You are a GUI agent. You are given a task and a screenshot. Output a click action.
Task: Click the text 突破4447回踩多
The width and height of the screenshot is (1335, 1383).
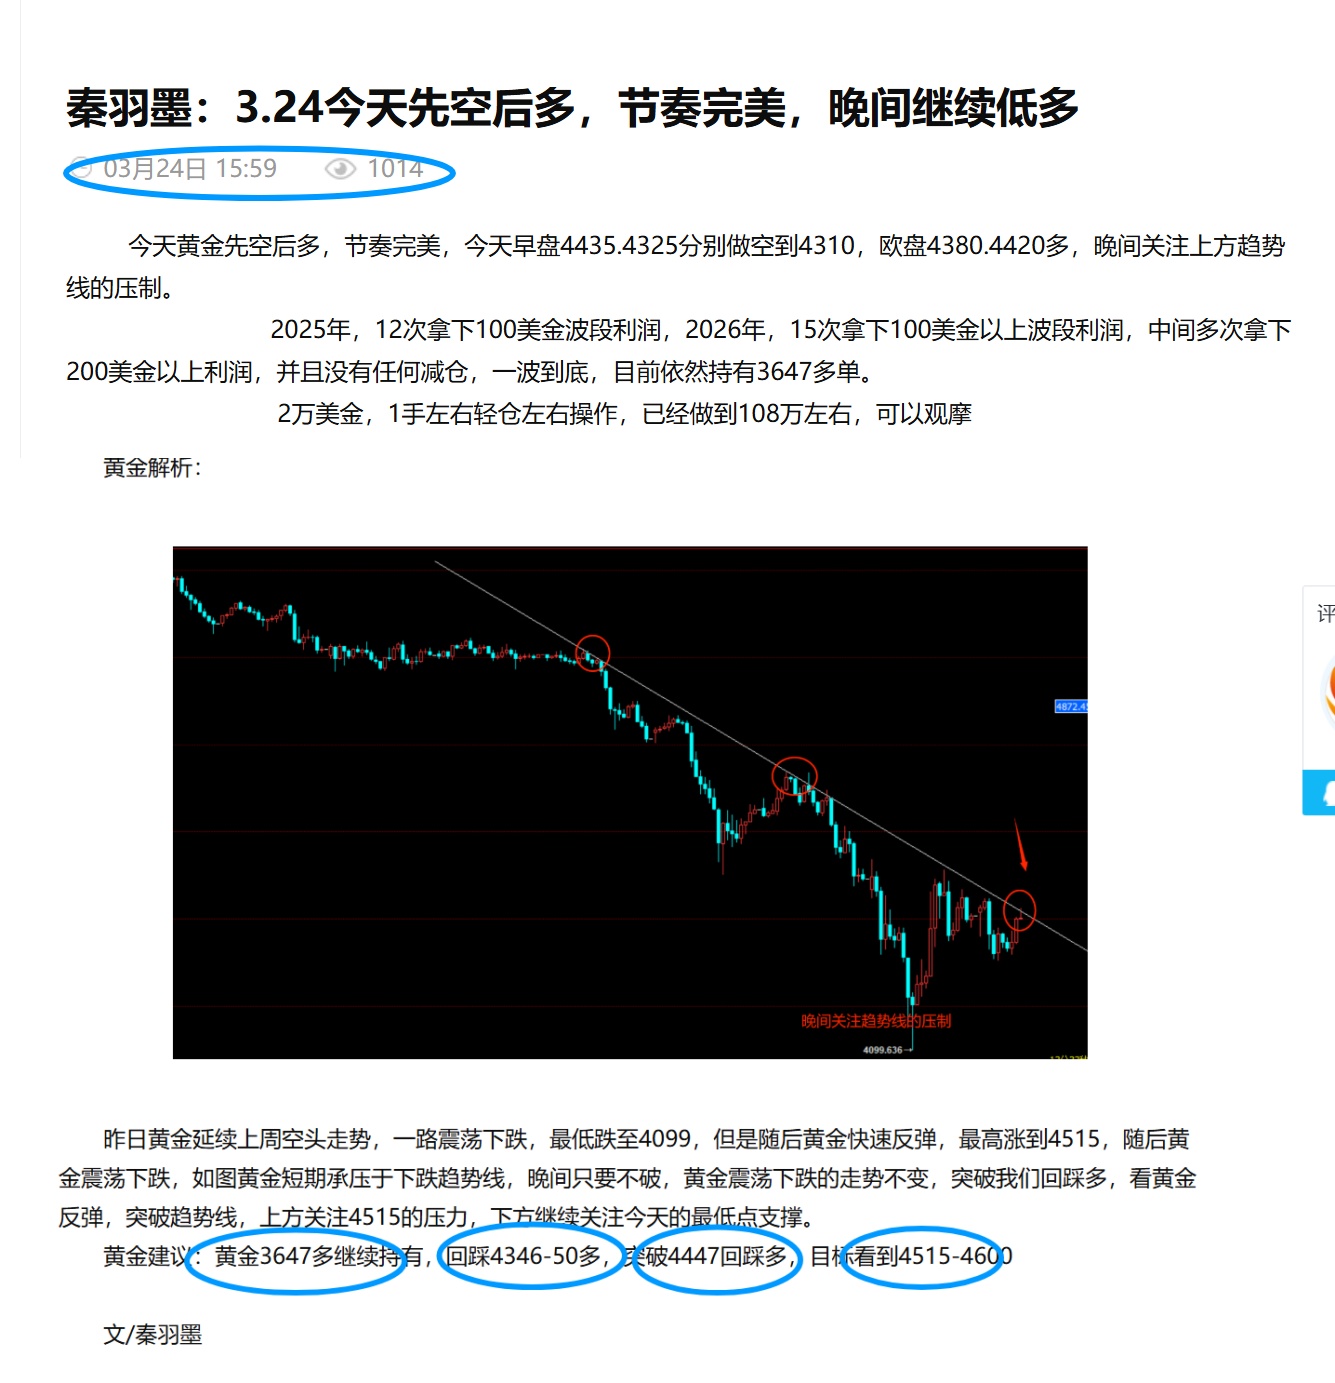tap(706, 1256)
